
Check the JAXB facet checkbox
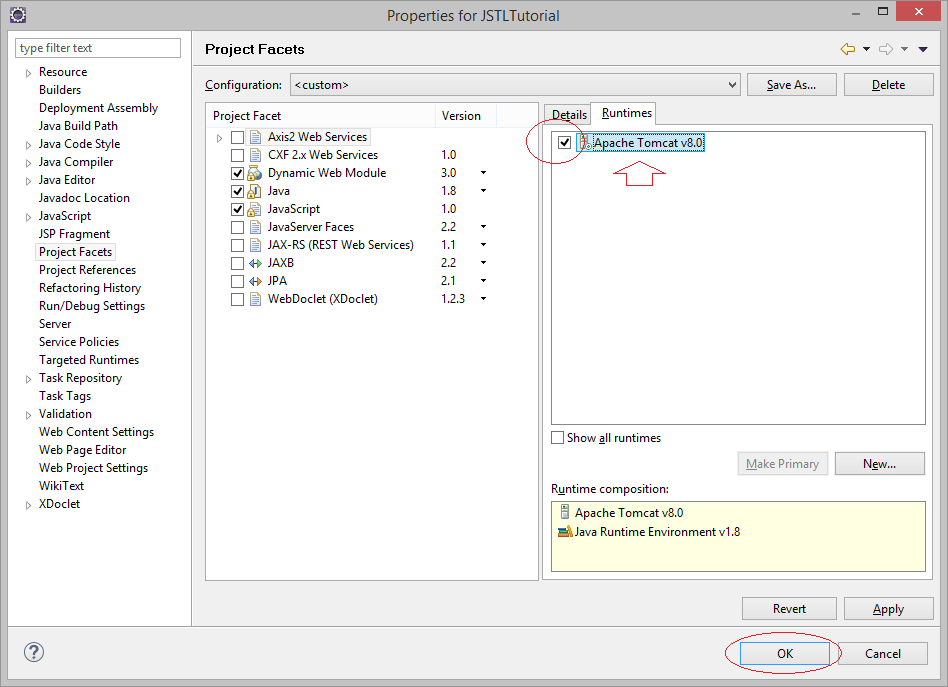238,264
